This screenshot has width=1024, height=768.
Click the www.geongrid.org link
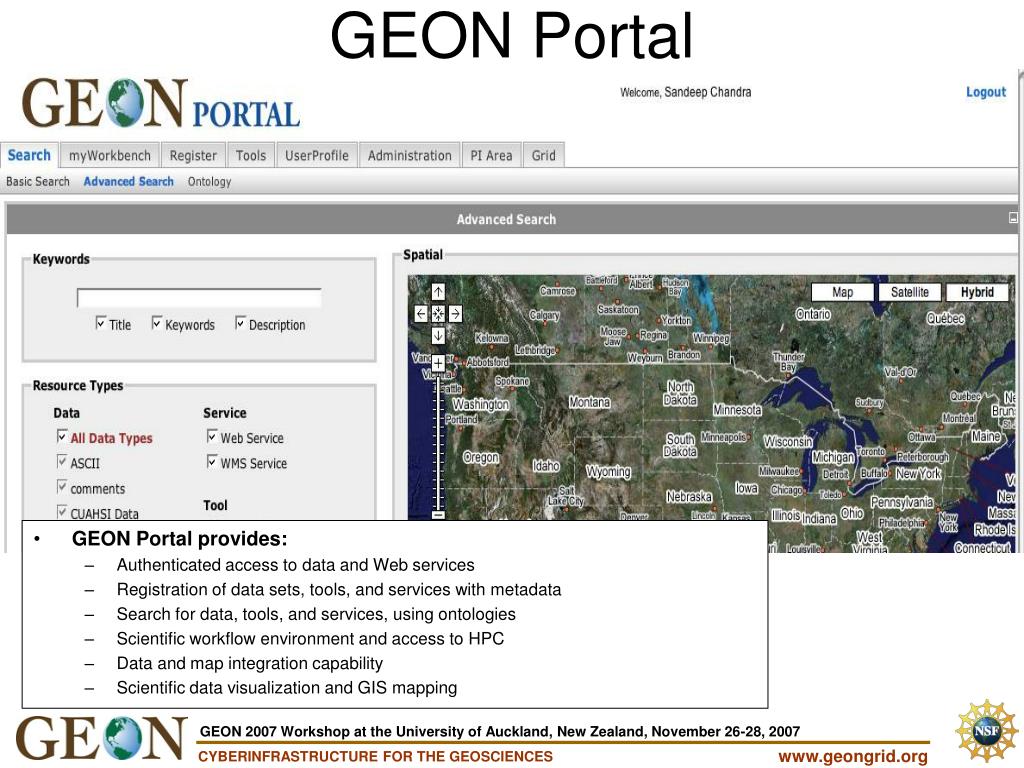[853, 756]
